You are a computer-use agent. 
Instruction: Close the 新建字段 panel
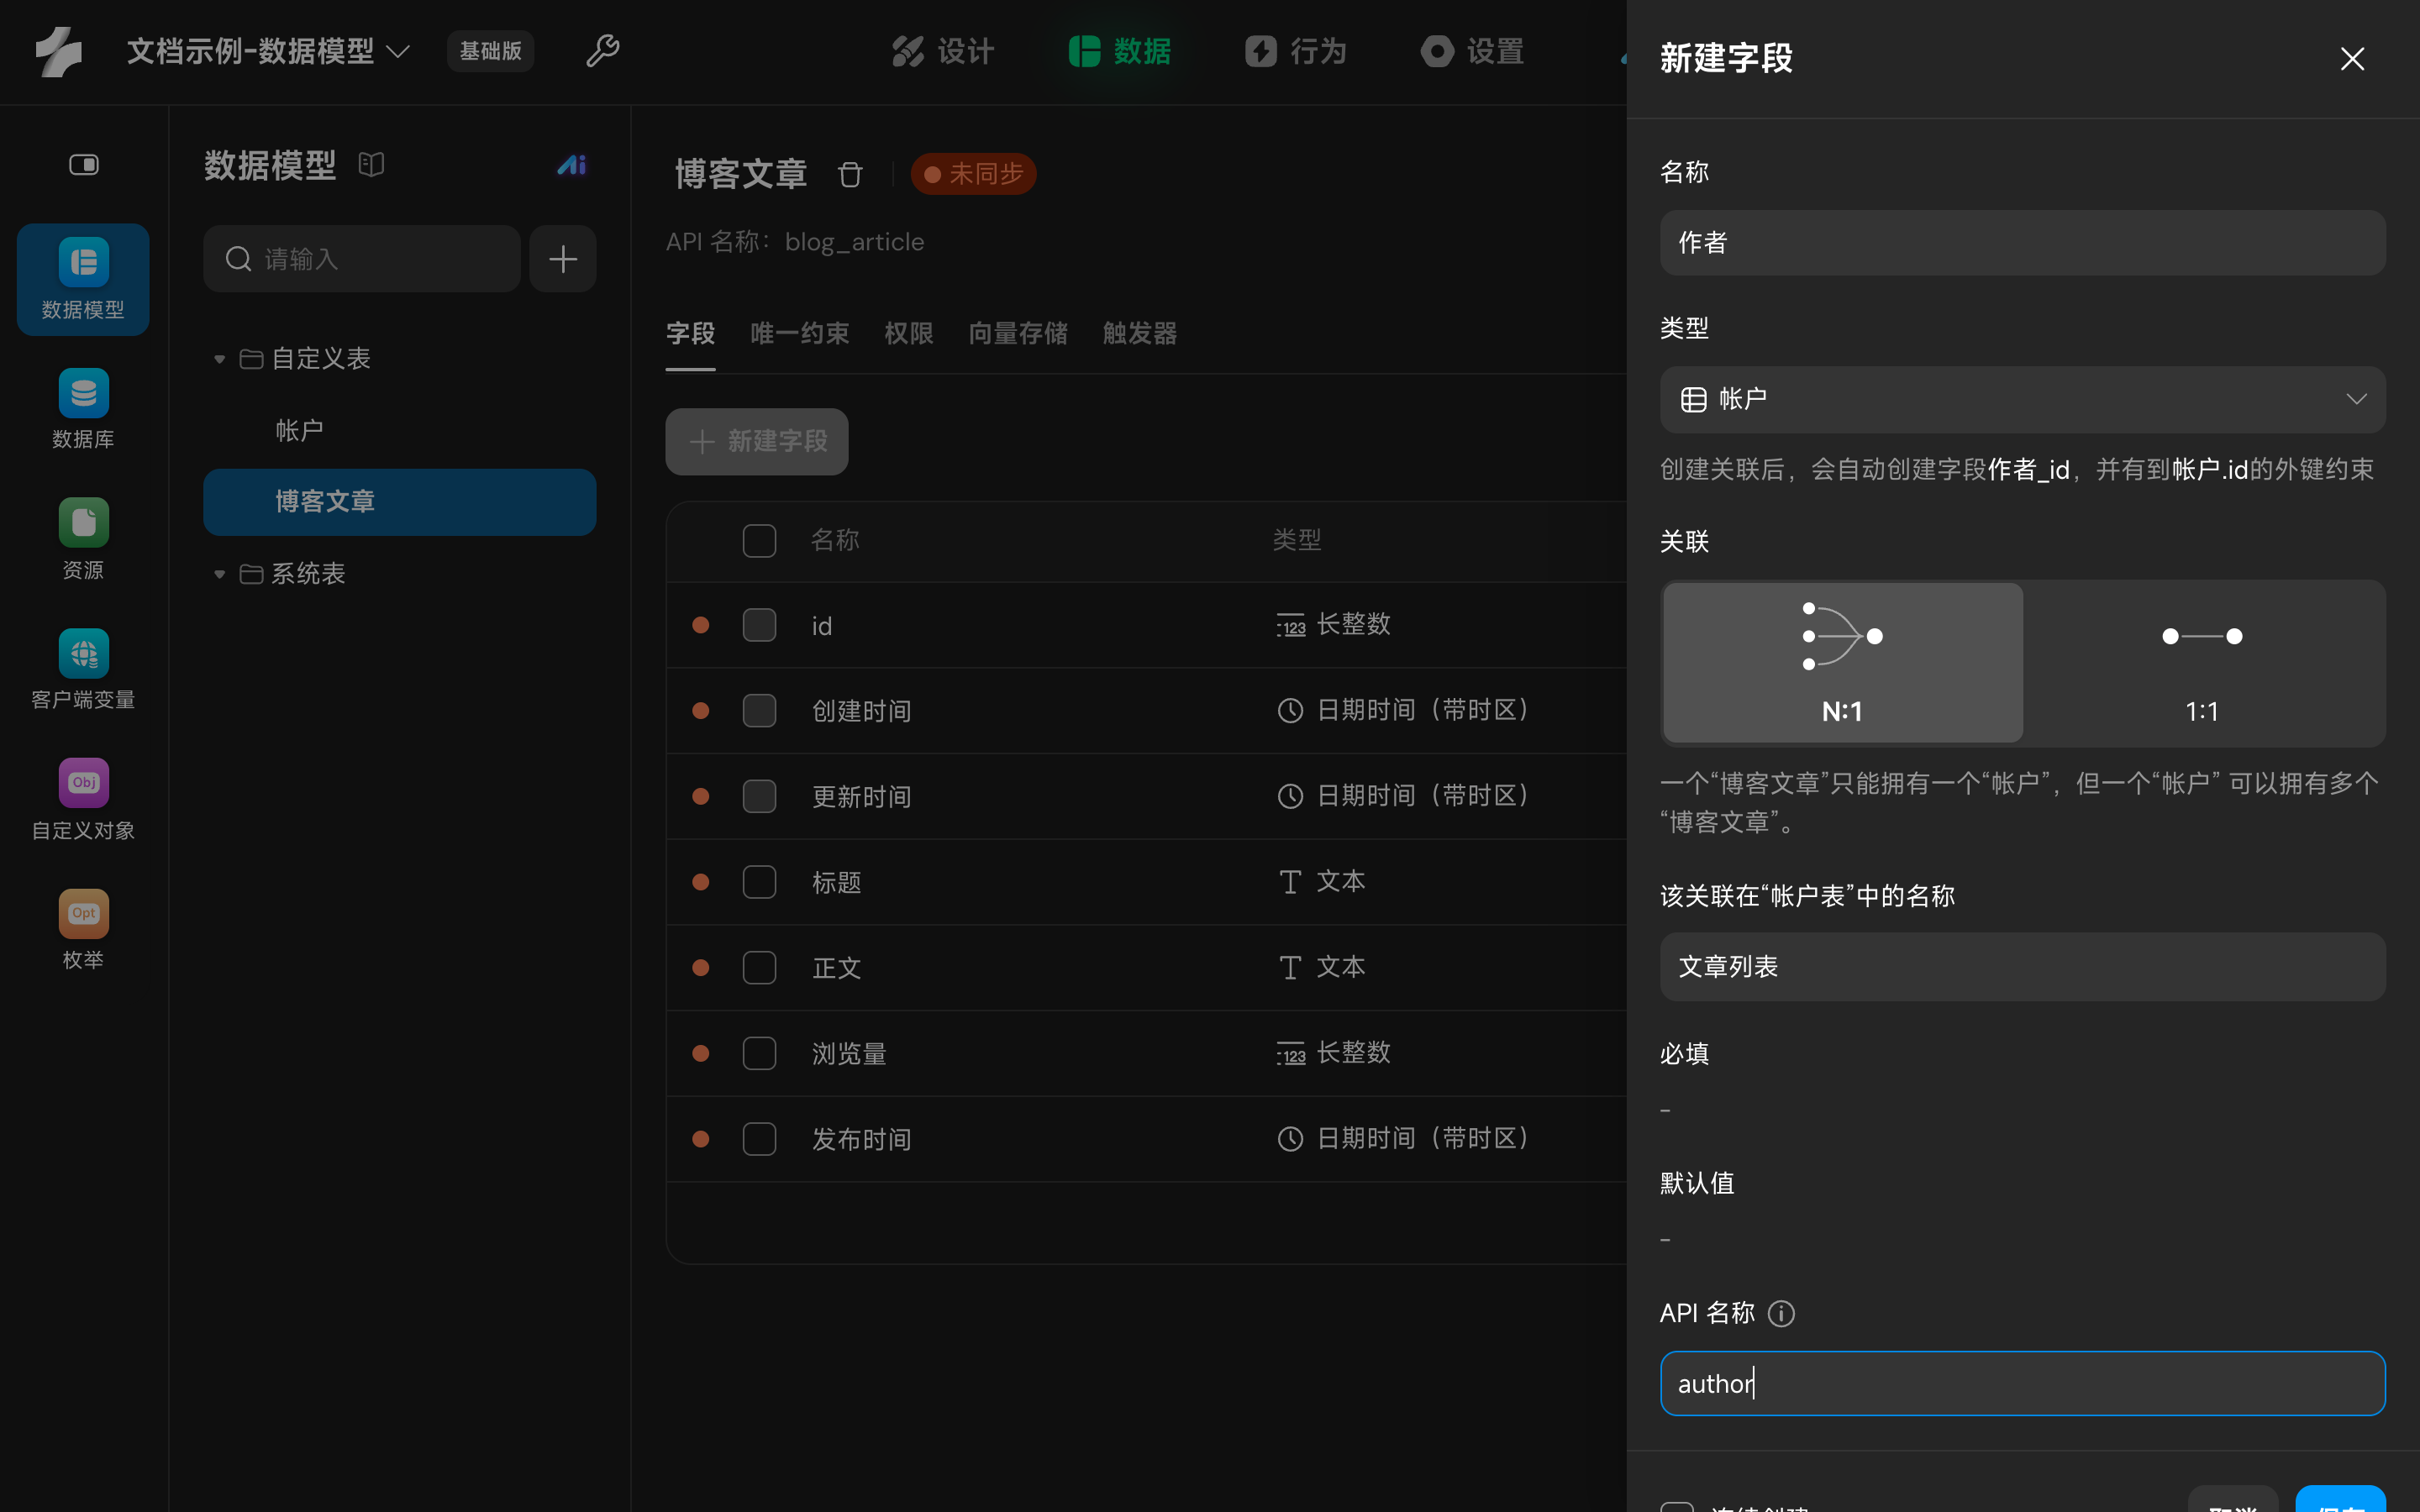[2352, 59]
